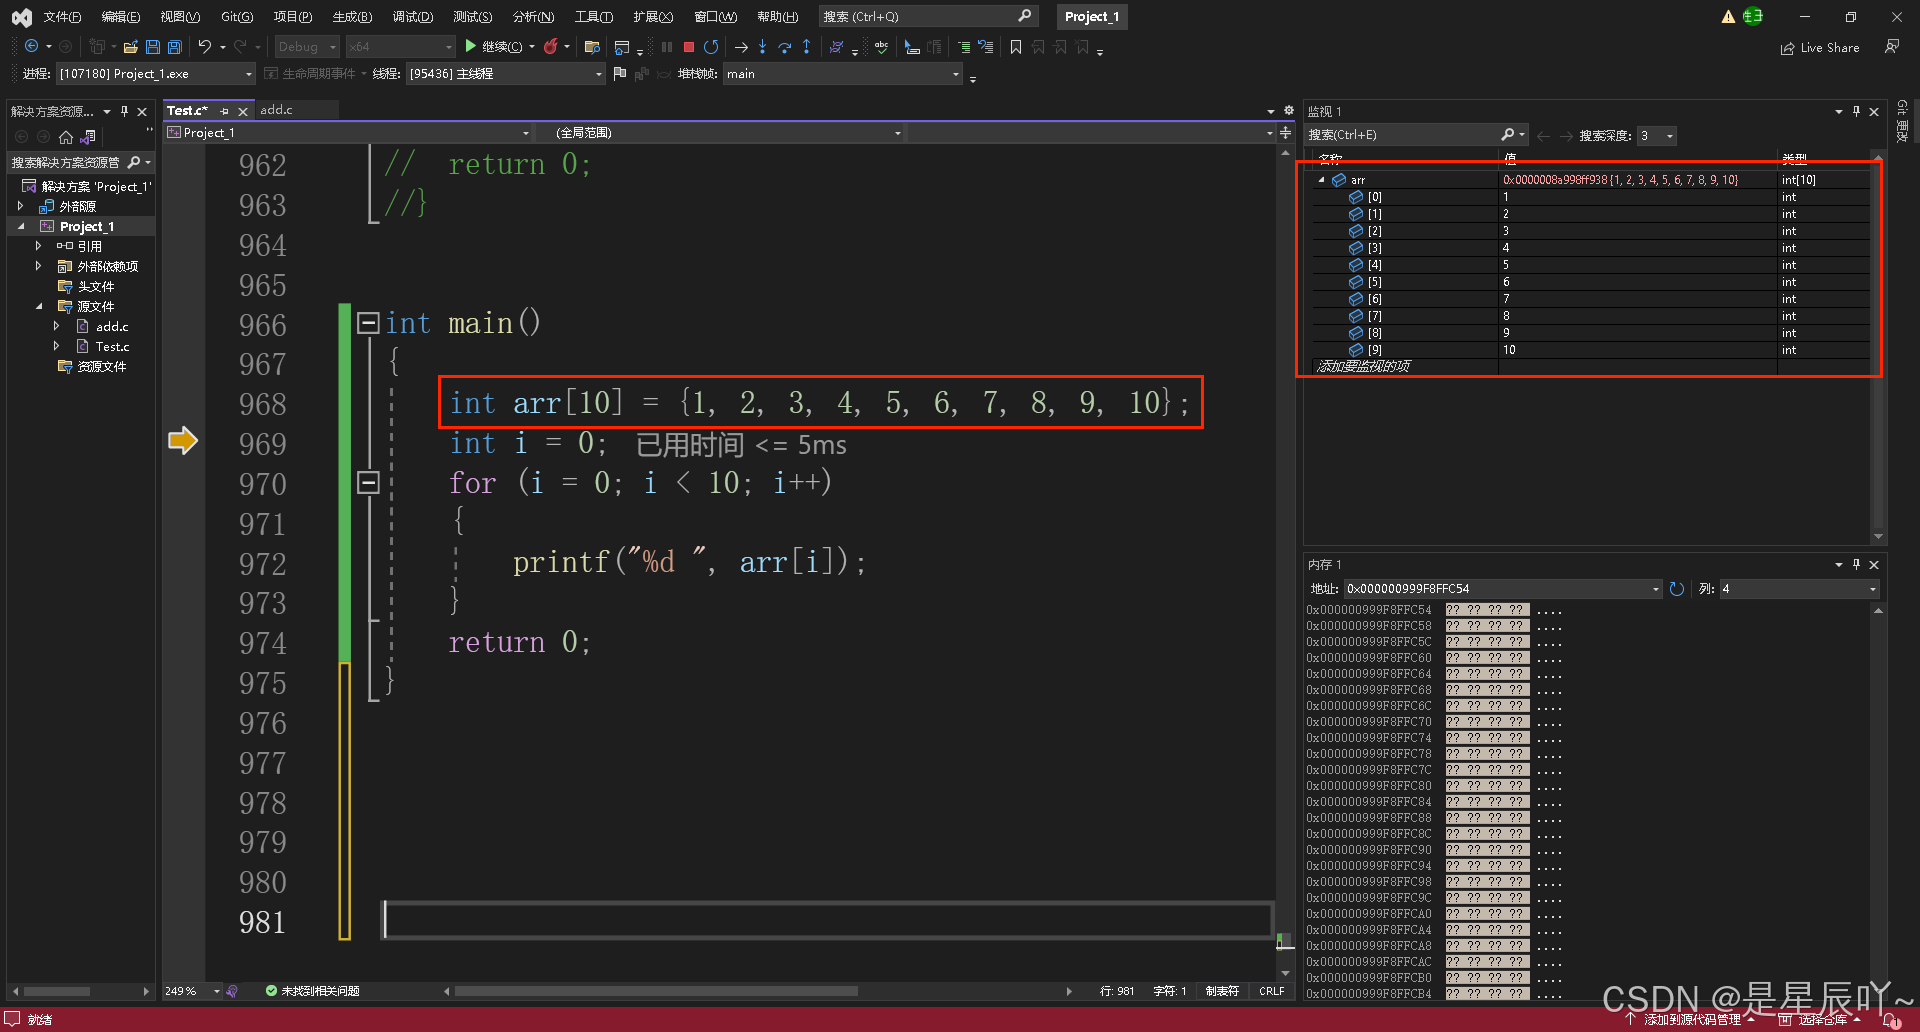Click the Undo arrow icon
This screenshot has height=1032, width=1920.
point(205,47)
